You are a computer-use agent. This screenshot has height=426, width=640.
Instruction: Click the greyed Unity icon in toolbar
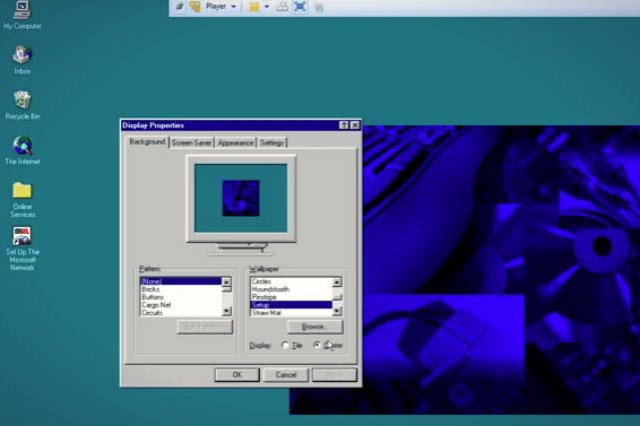[x=319, y=7]
